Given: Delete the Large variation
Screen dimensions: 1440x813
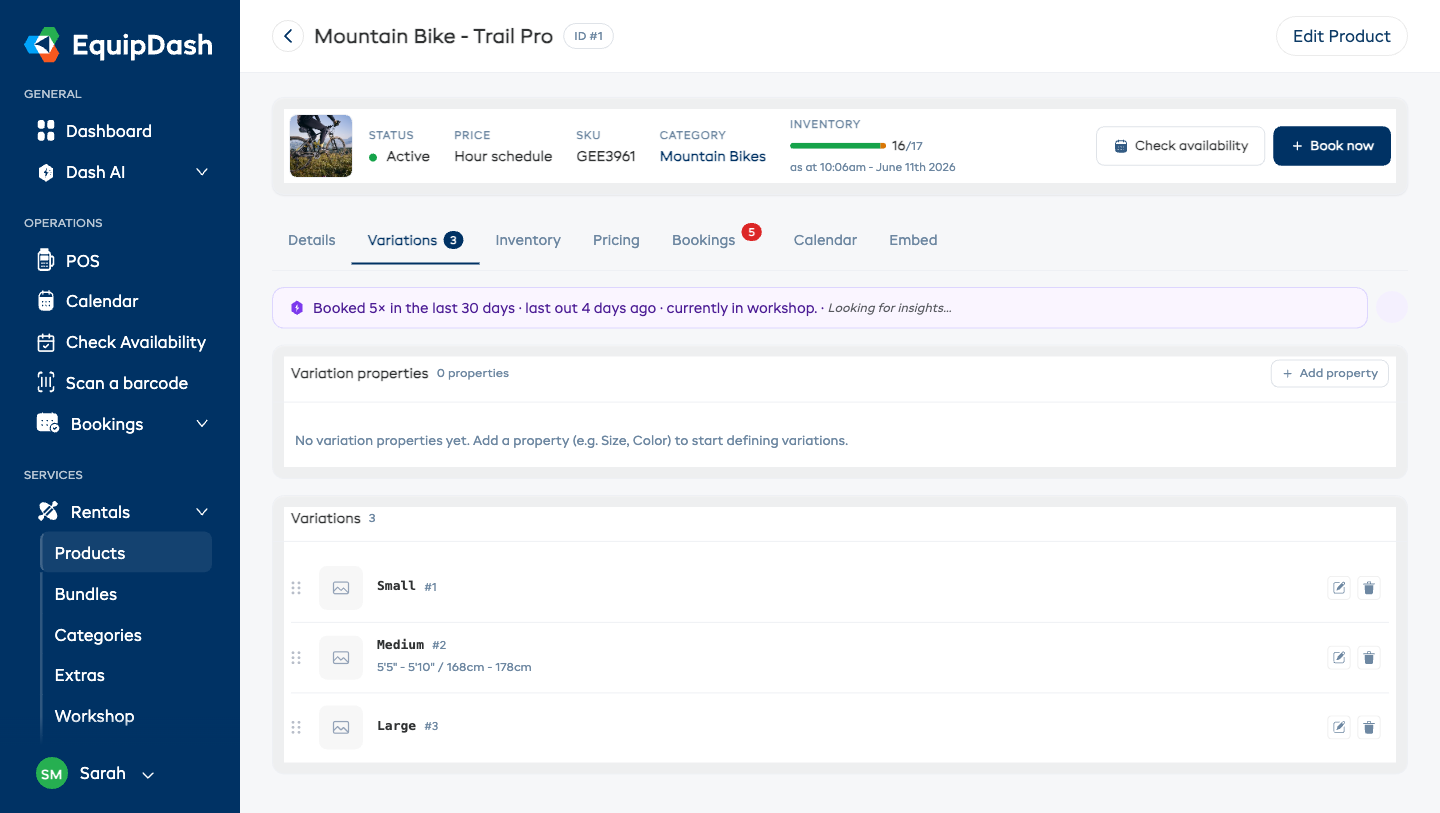Looking at the screenshot, I should pyautogui.click(x=1369, y=728).
